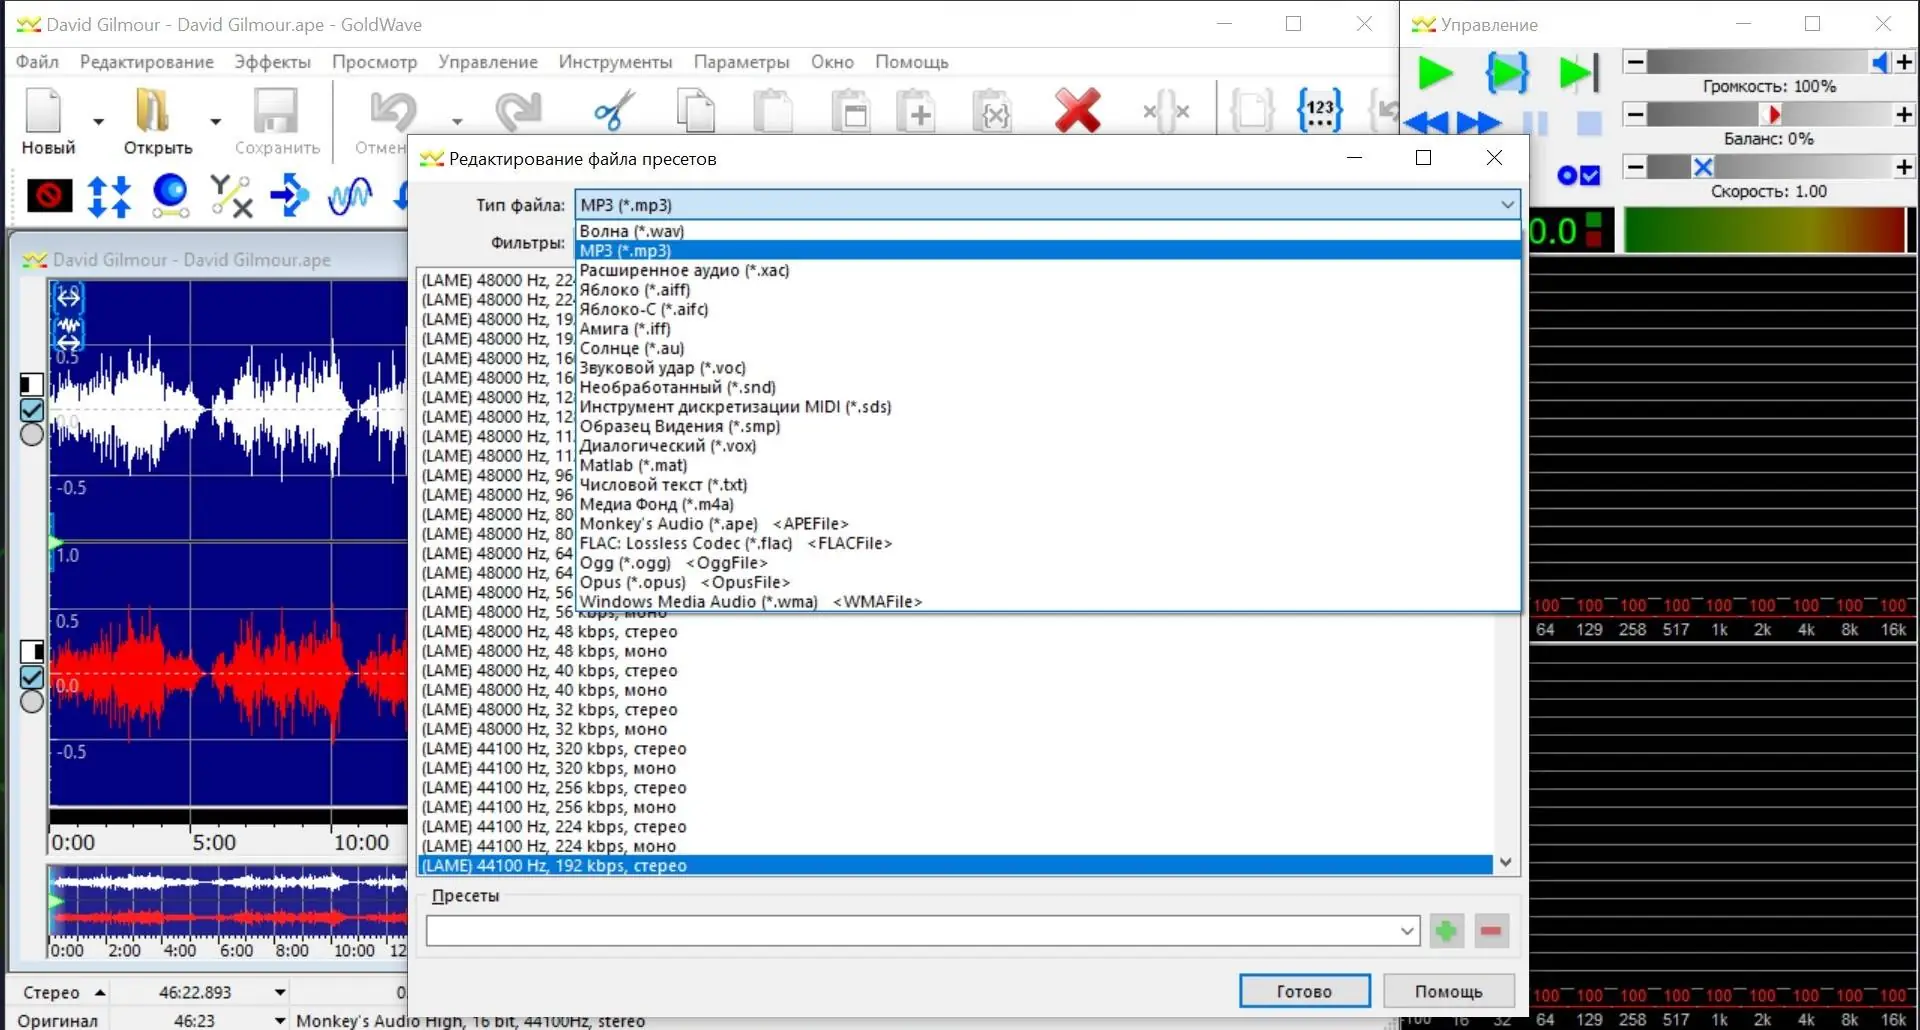Click the 123 cue points toolbar icon

[x=1320, y=110]
